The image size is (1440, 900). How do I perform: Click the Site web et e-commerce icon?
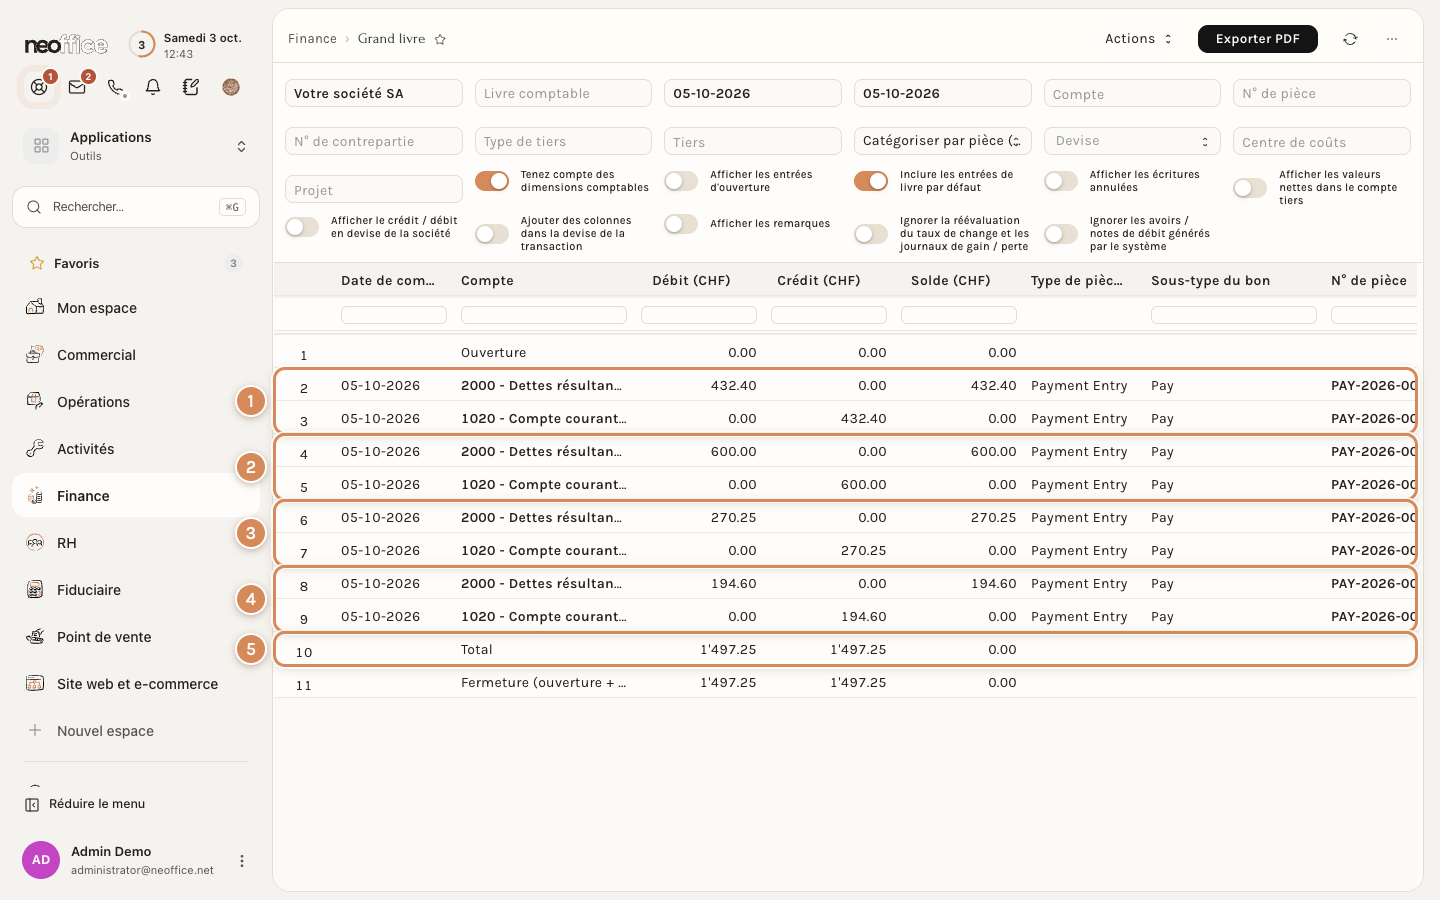[x=35, y=684]
